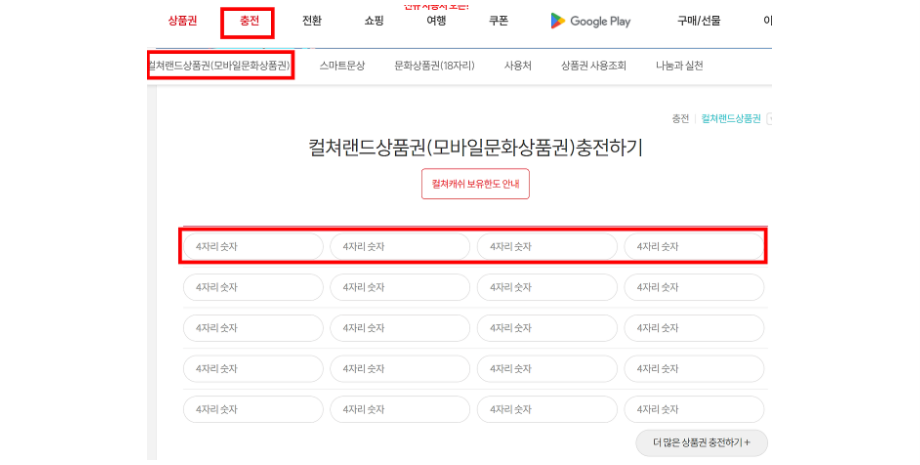
Task: Open the 상품권 top menu
Action: click(x=182, y=21)
